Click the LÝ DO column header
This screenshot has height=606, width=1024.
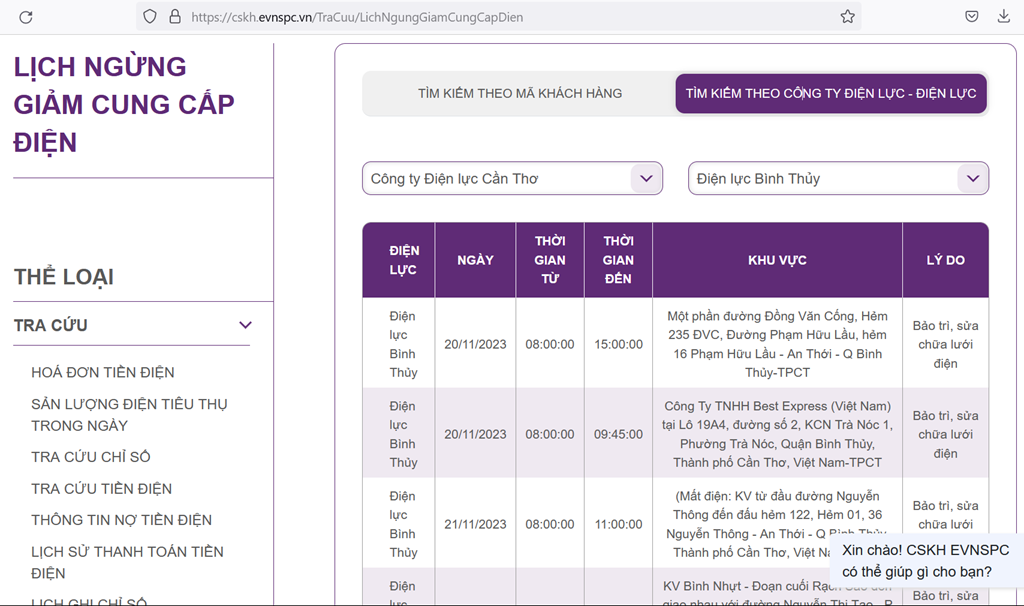[x=945, y=260]
